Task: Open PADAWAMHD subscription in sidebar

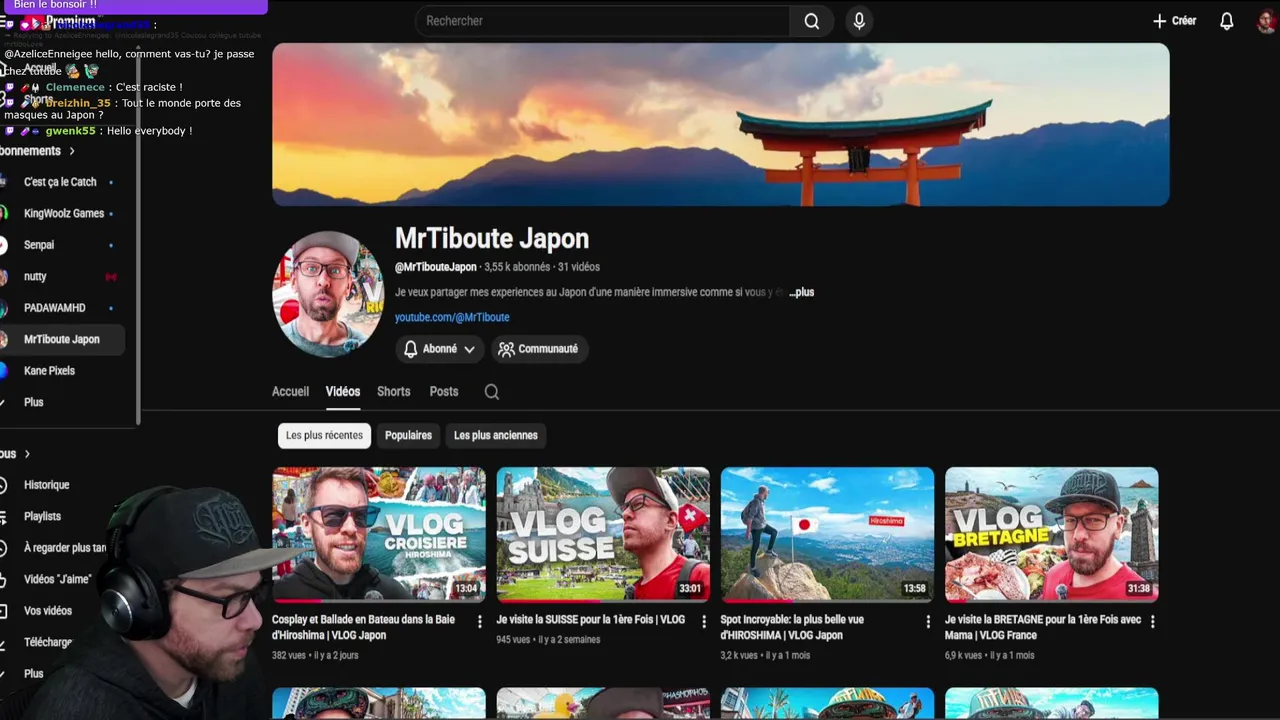Action: click(x=62, y=308)
